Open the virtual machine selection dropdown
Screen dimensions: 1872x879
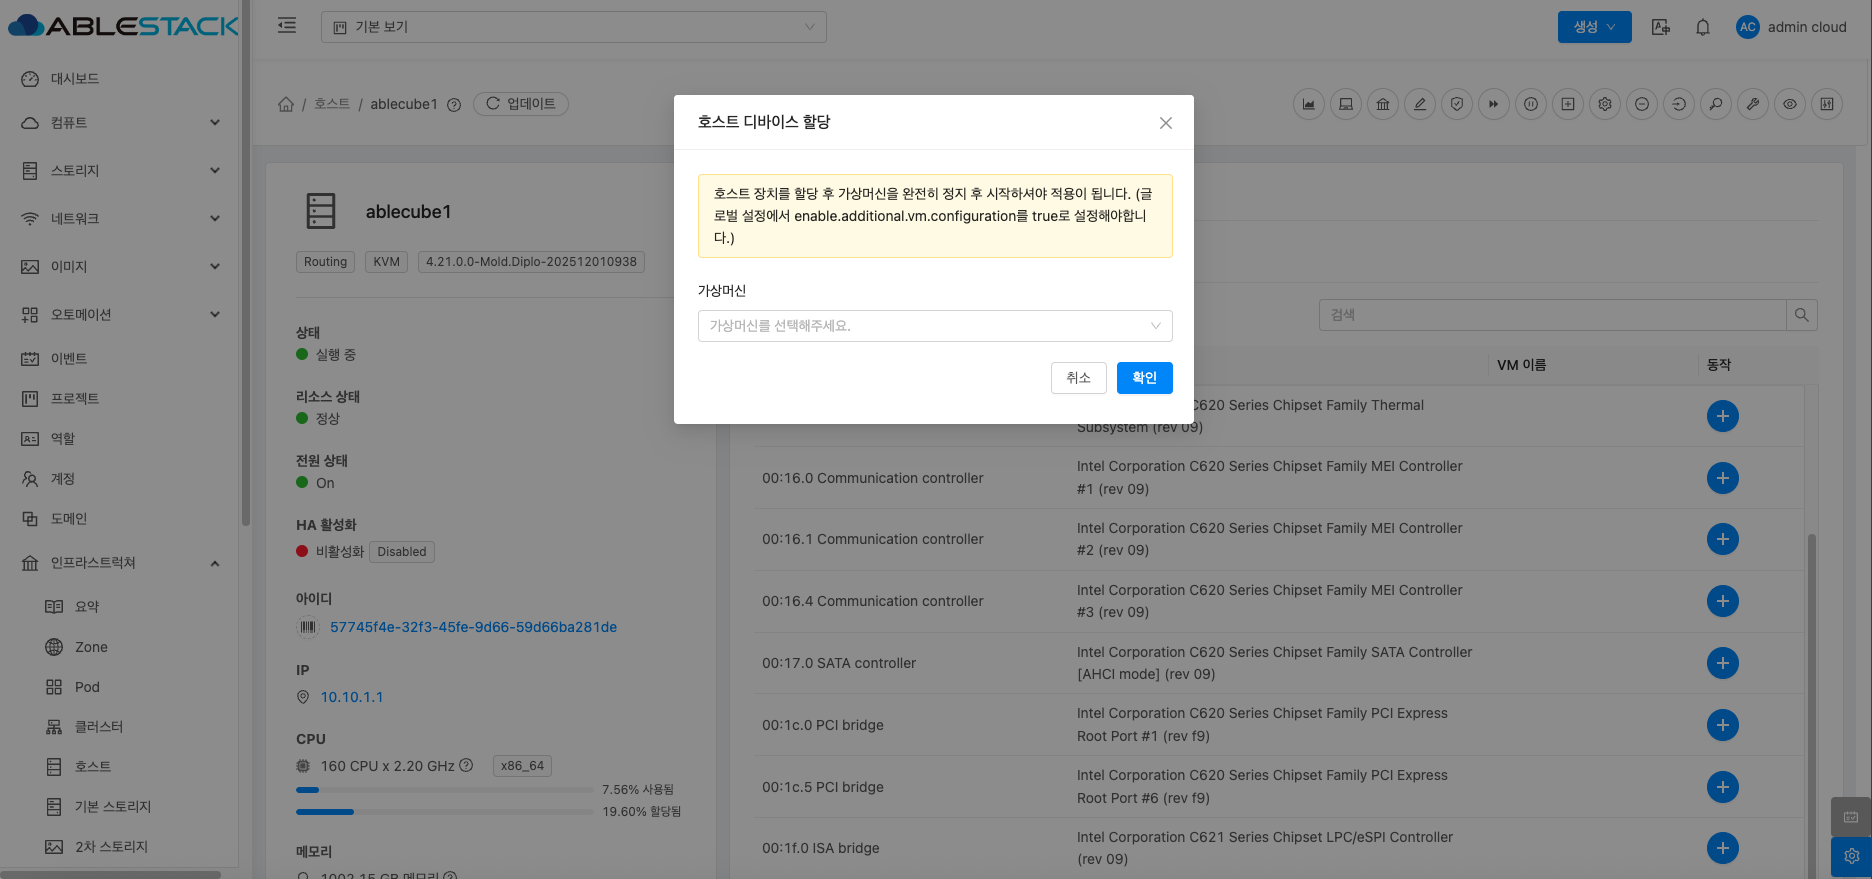(934, 326)
